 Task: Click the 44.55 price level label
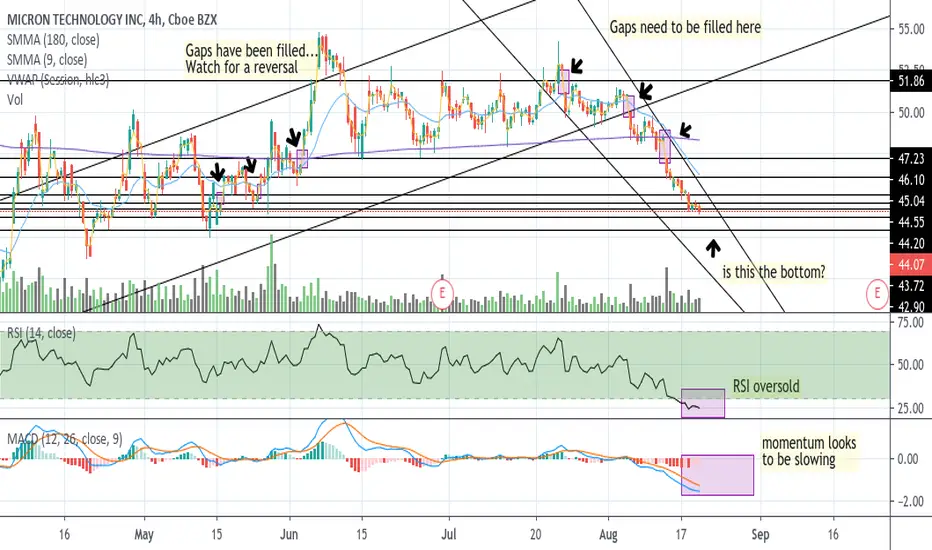click(x=911, y=222)
